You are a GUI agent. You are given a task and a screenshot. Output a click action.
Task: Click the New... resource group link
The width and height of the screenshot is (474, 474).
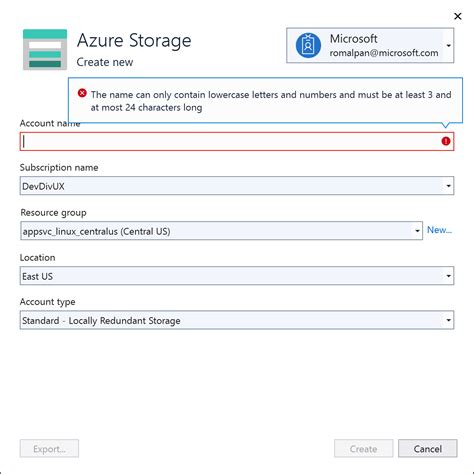[x=439, y=230]
